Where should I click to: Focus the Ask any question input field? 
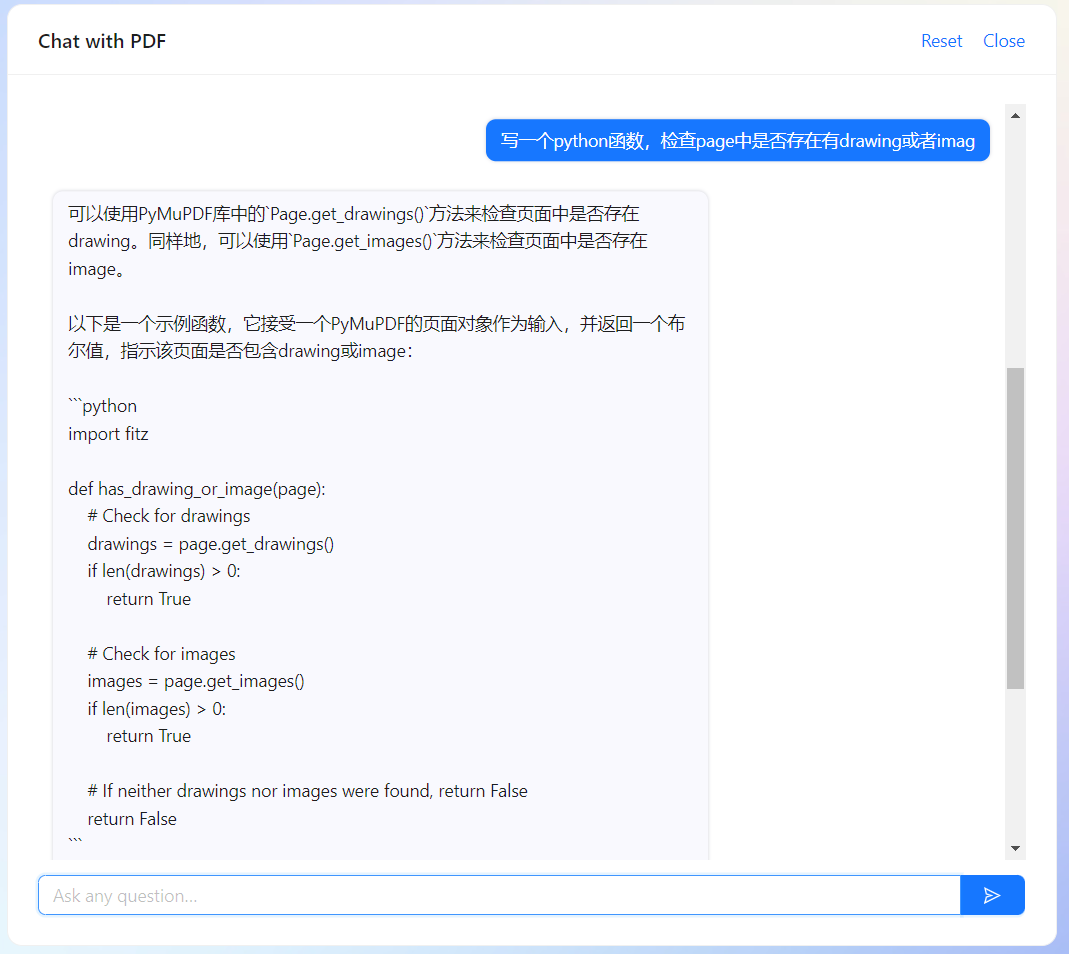pos(499,895)
